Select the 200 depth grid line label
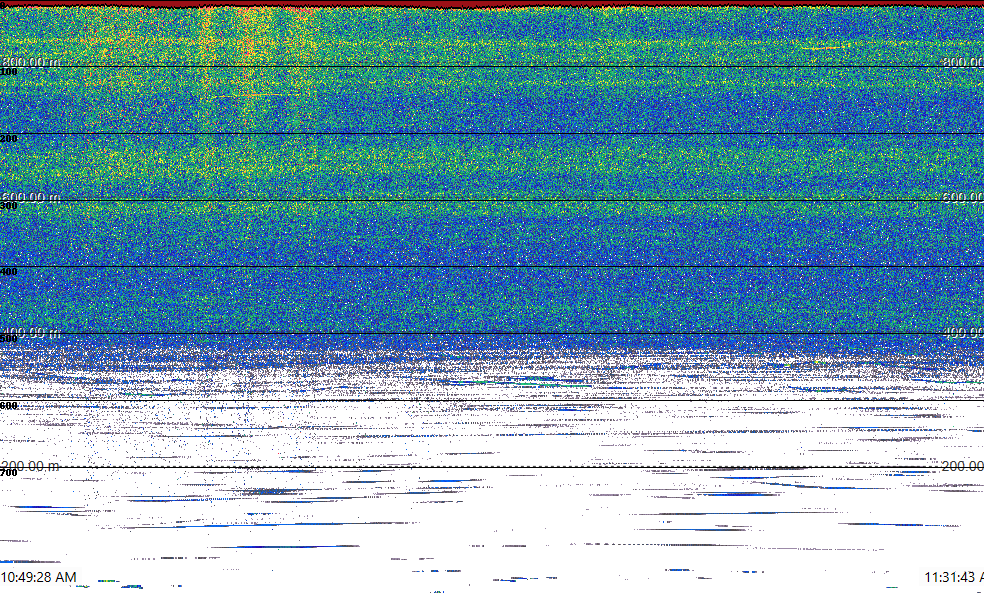984x594 pixels. click(9, 139)
